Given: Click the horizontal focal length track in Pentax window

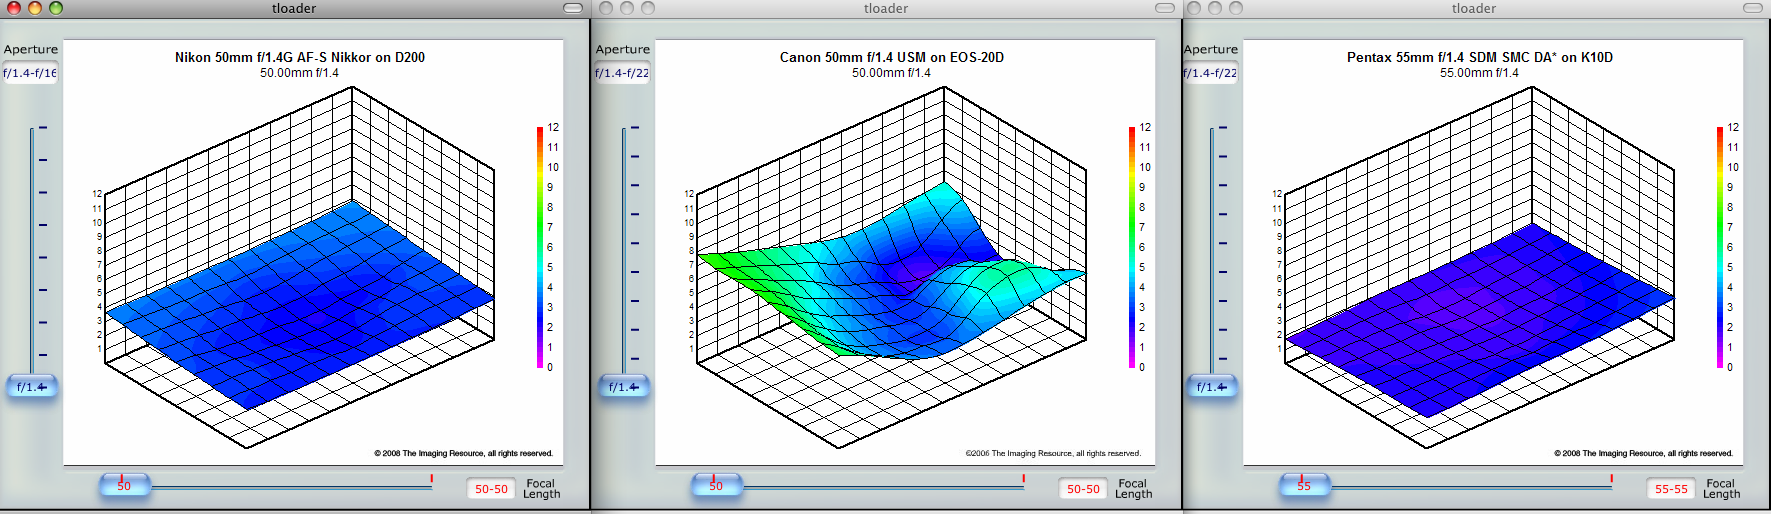Looking at the screenshot, I should click(x=1470, y=487).
